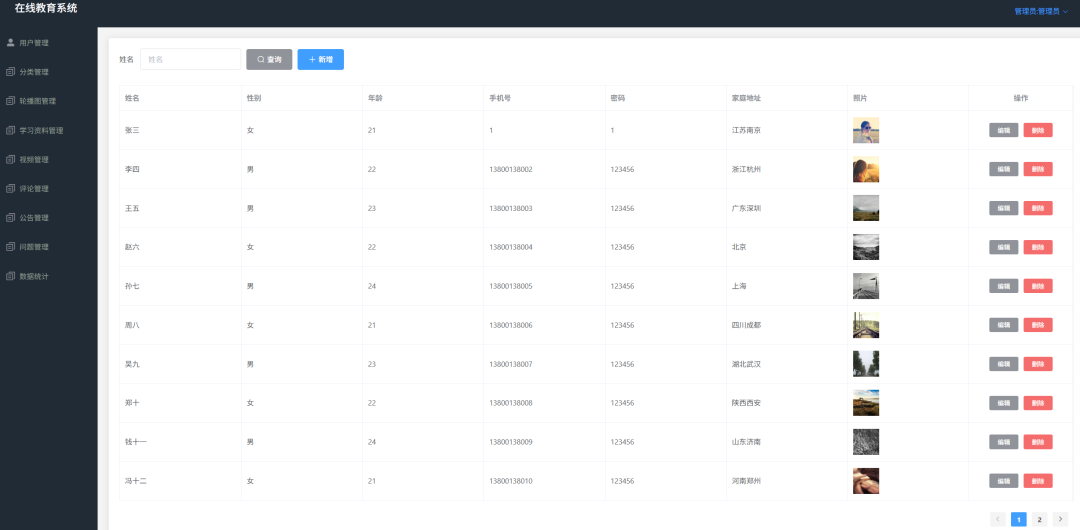The width and height of the screenshot is (1080, 530).
Task: Edit the 周八 row
Action: tap(1004, 325)
